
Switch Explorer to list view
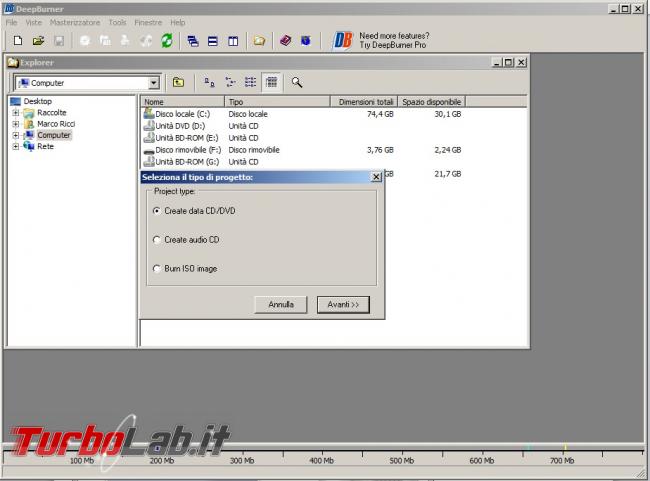click(250, 82)
